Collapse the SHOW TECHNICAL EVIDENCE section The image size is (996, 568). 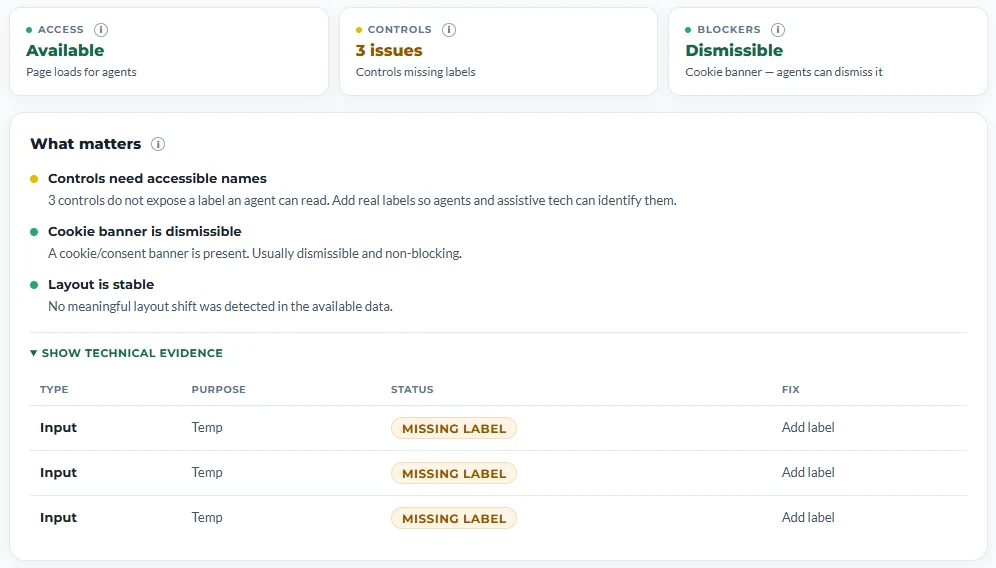click(126, 353)
